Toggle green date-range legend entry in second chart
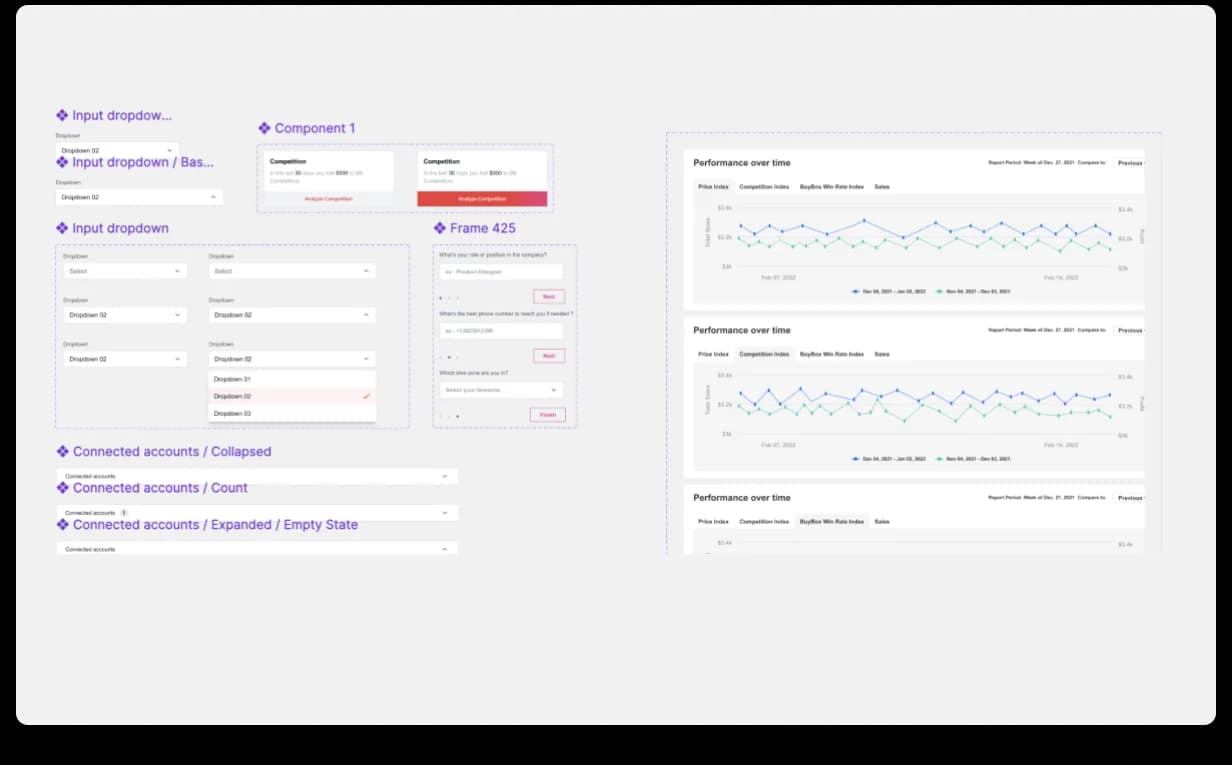The image size is (1232, 765). (972, 459)
